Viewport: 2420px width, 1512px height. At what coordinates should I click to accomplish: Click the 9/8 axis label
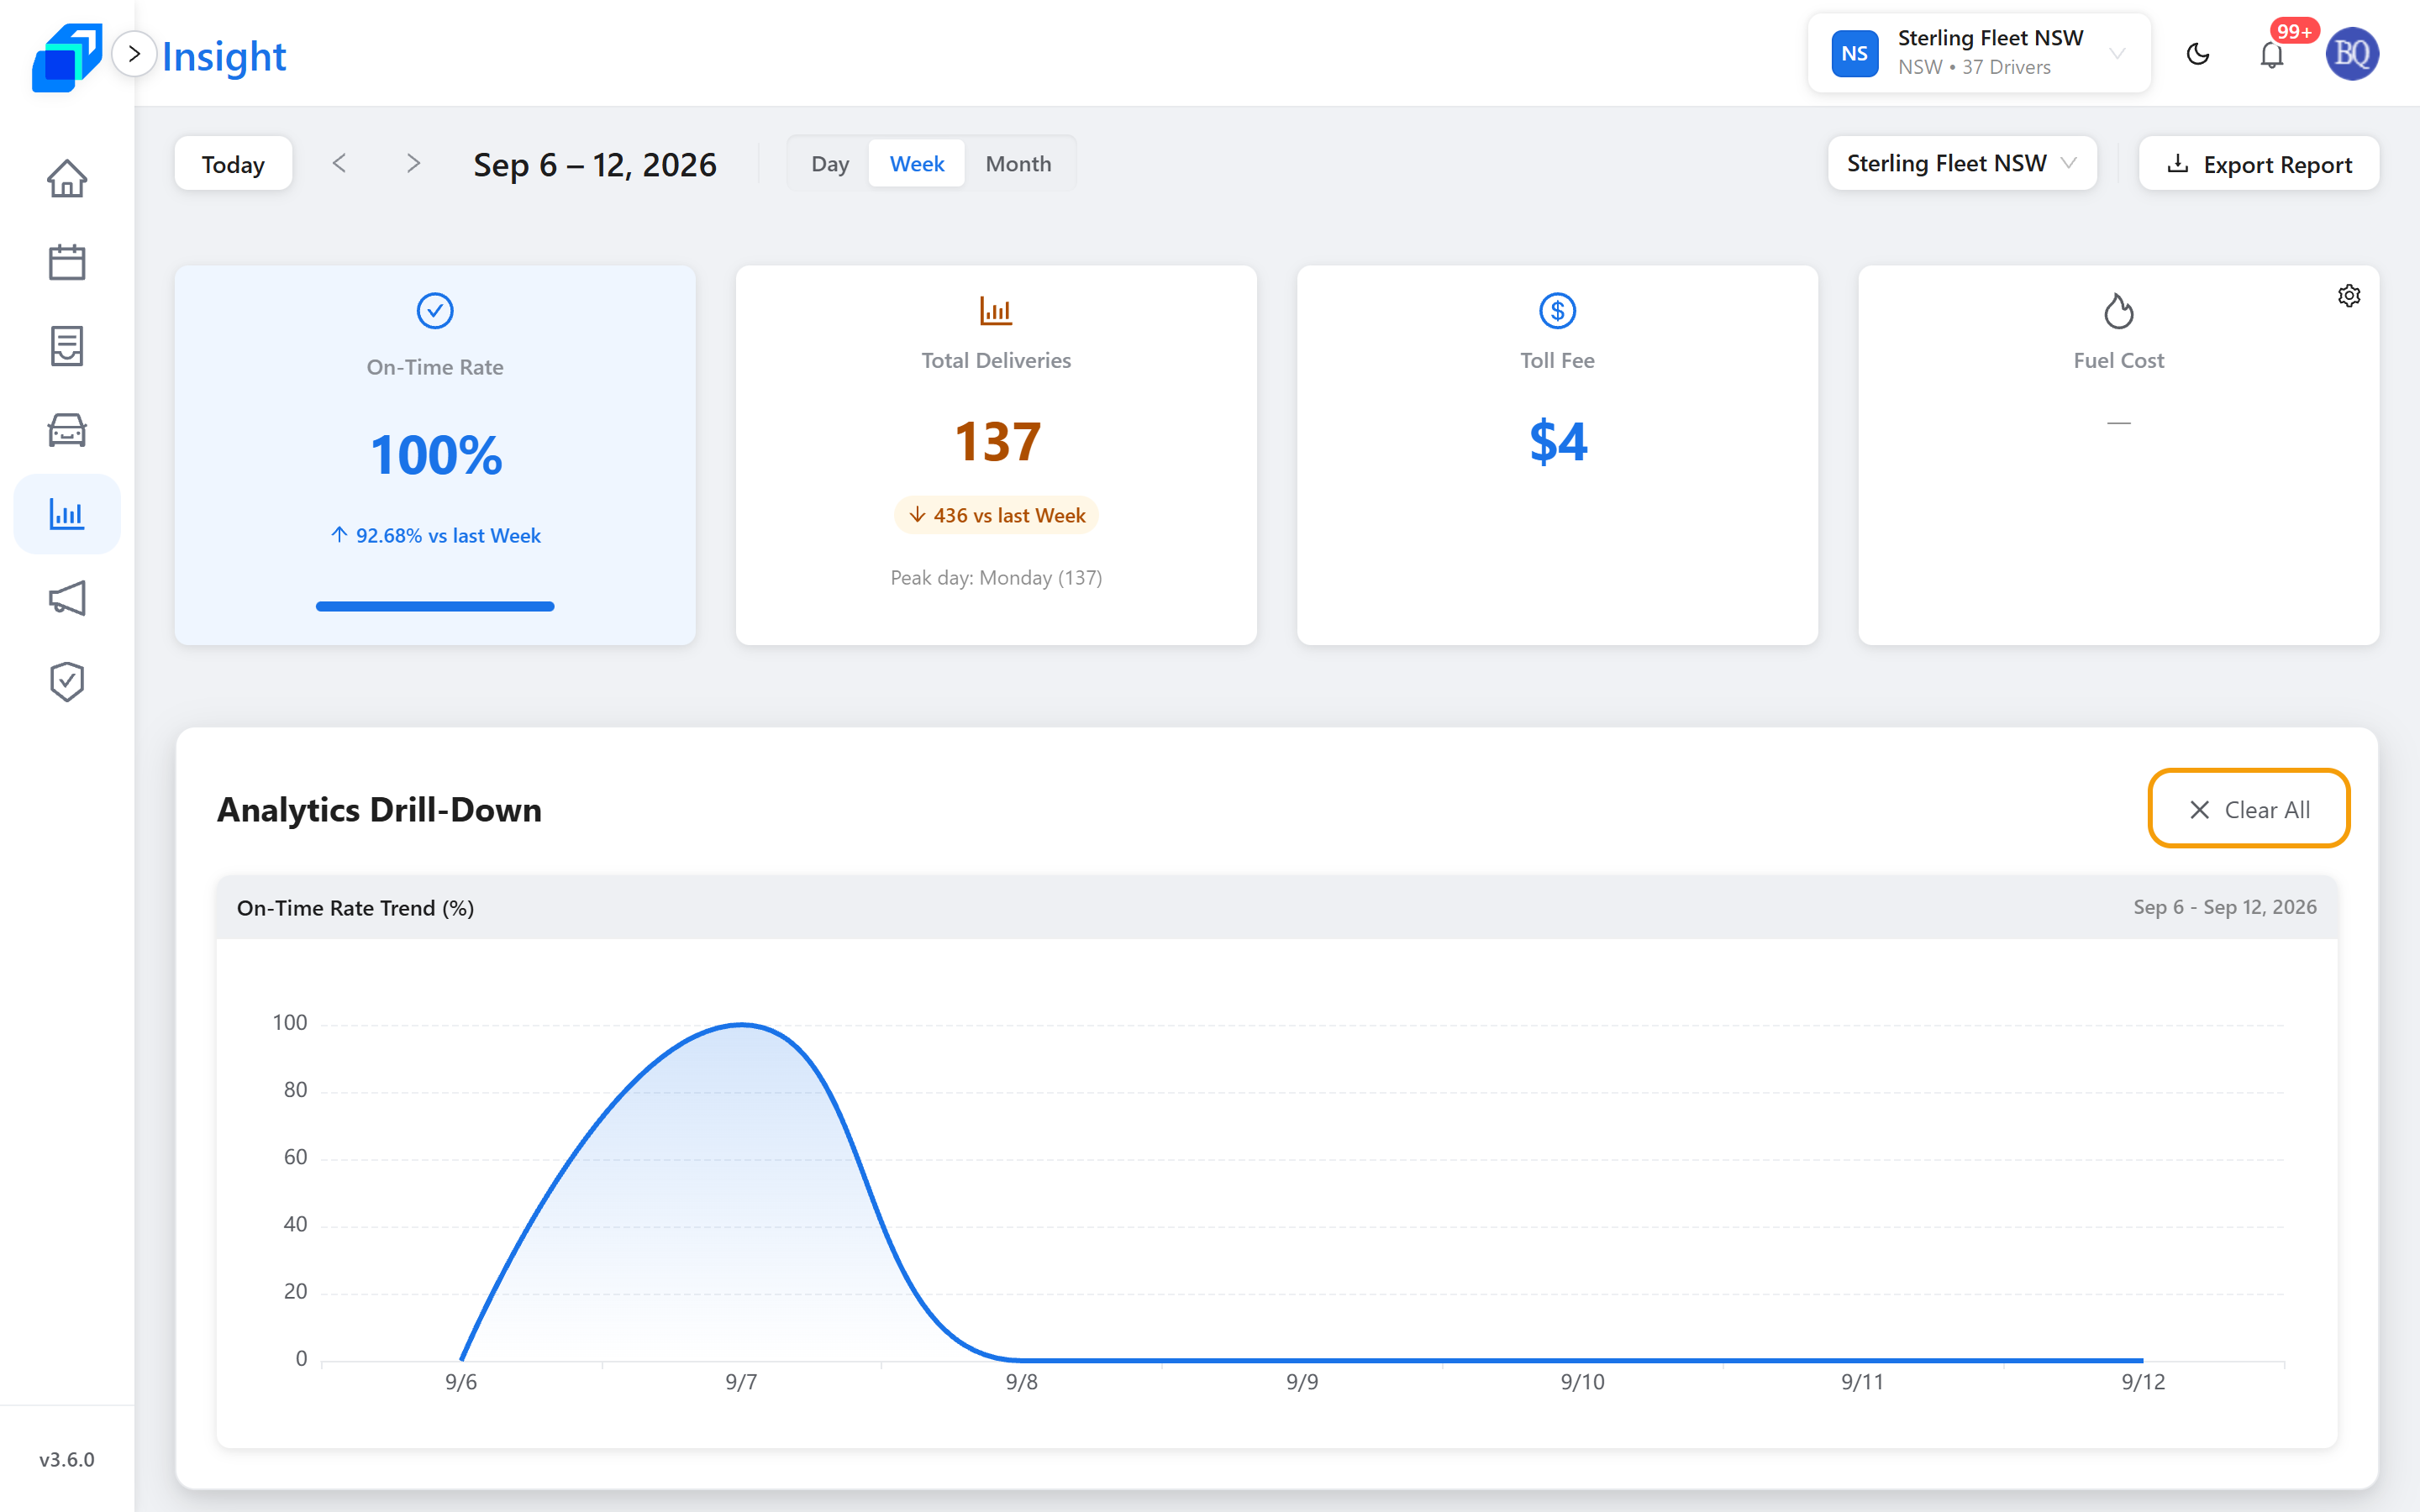click(x=1021, y=1382)
